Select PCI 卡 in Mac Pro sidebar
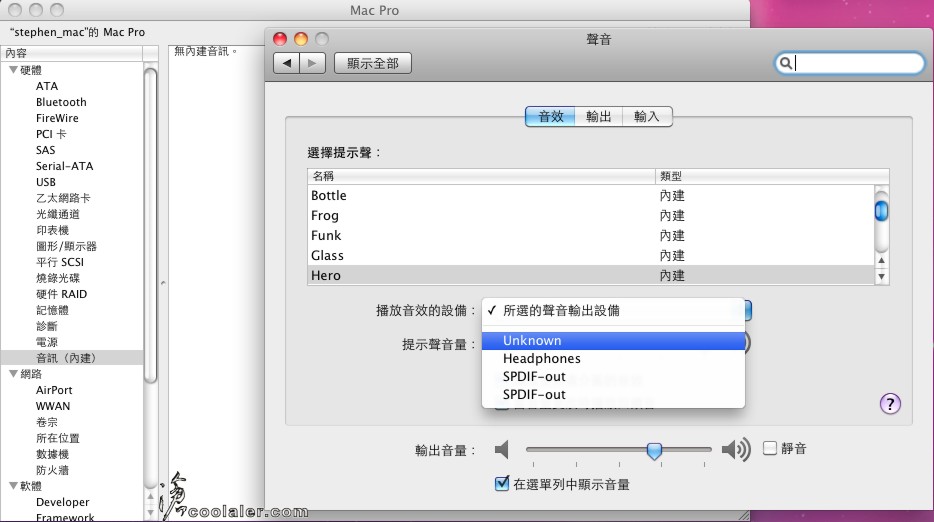The height and width of the screenshot is (522, 934). 51,134
